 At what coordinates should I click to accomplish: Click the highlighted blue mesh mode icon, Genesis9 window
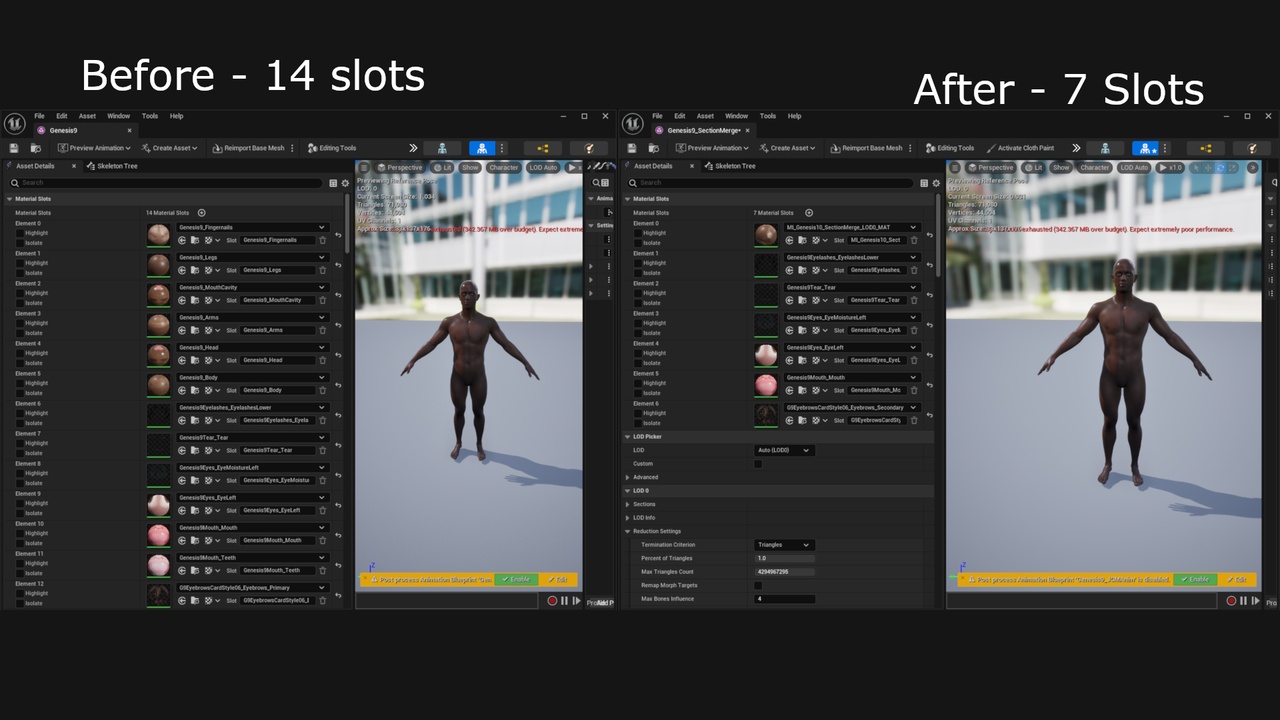click(482, 148)
